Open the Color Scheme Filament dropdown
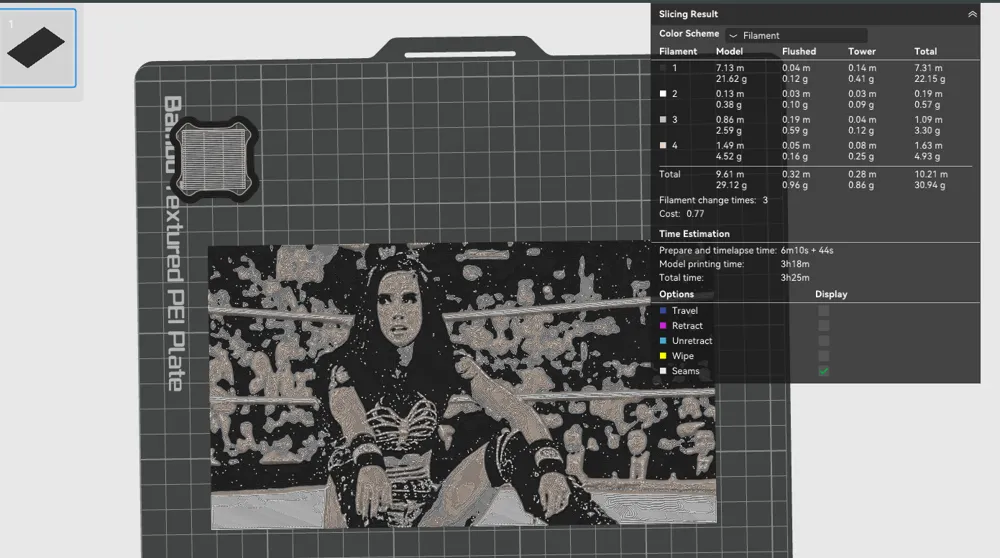 pyautogui.click(x=797, y=36)
